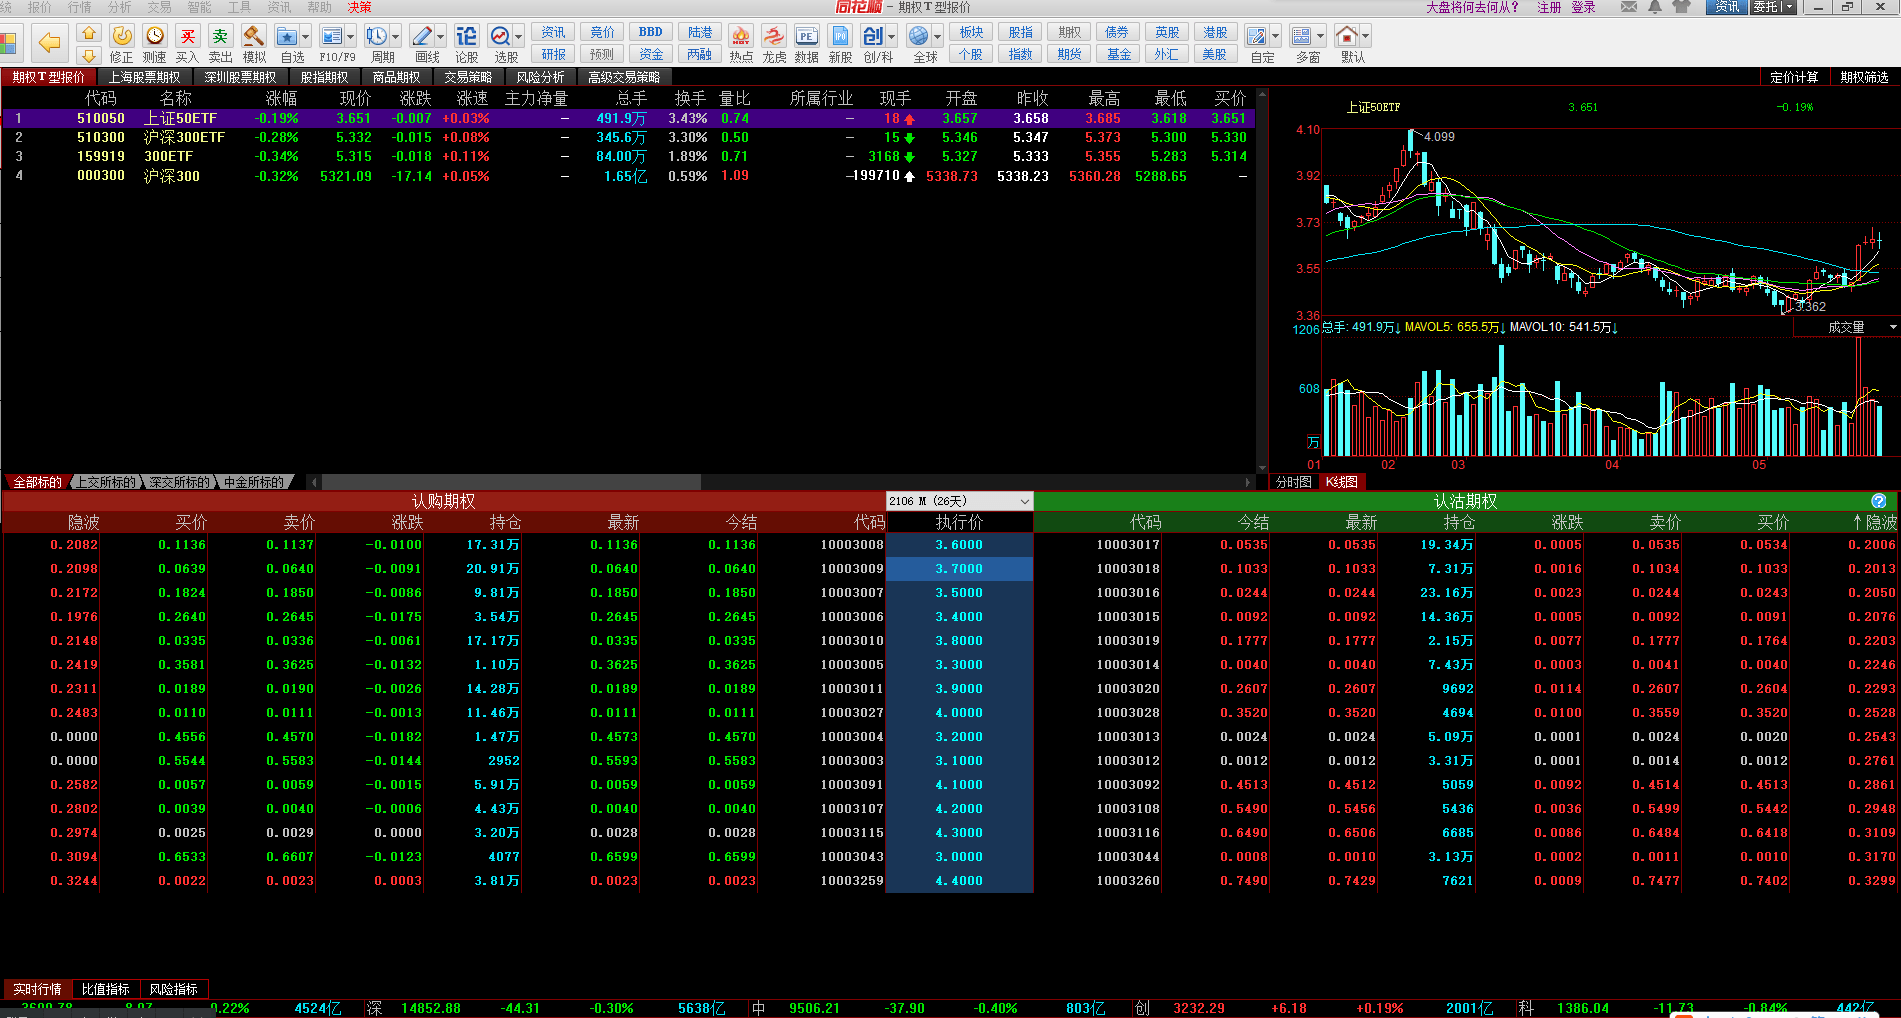1901x1018 pixels.
Task: Click the 买入 (buy) toolbar icon
Action: click(187, 37)
